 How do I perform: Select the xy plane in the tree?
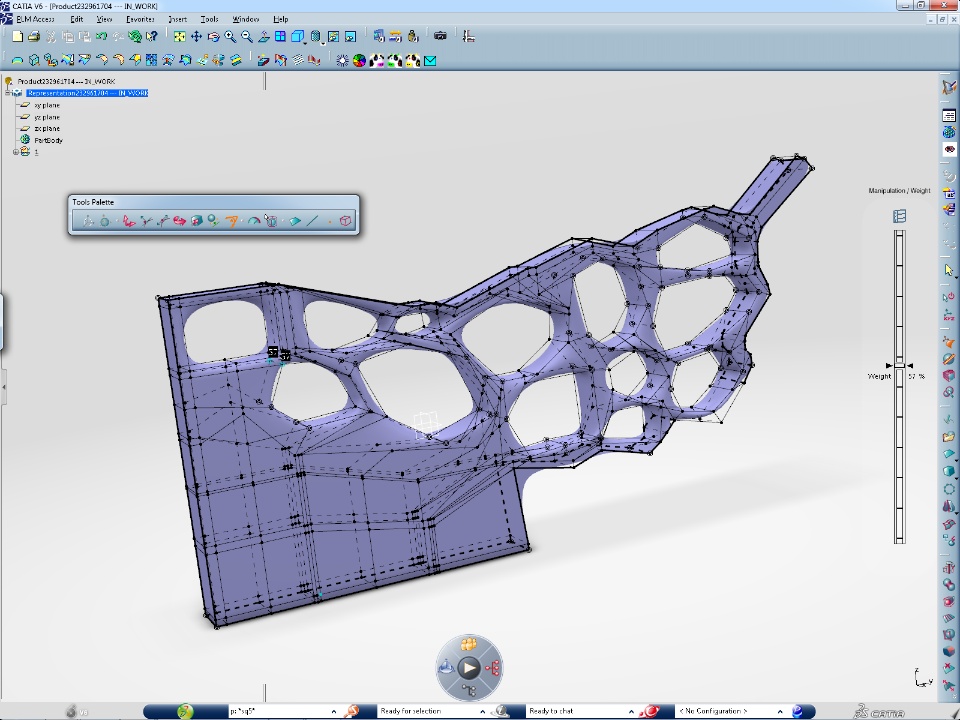point(46,105)
